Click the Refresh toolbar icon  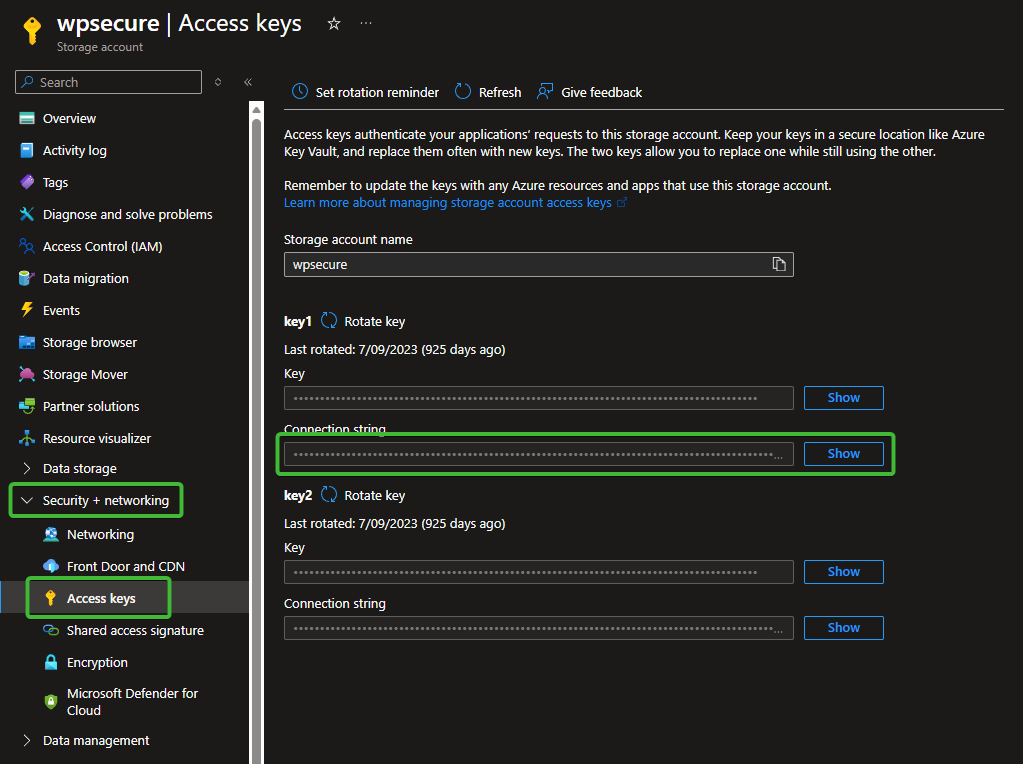pyautogui.click(x=463, y=92)
